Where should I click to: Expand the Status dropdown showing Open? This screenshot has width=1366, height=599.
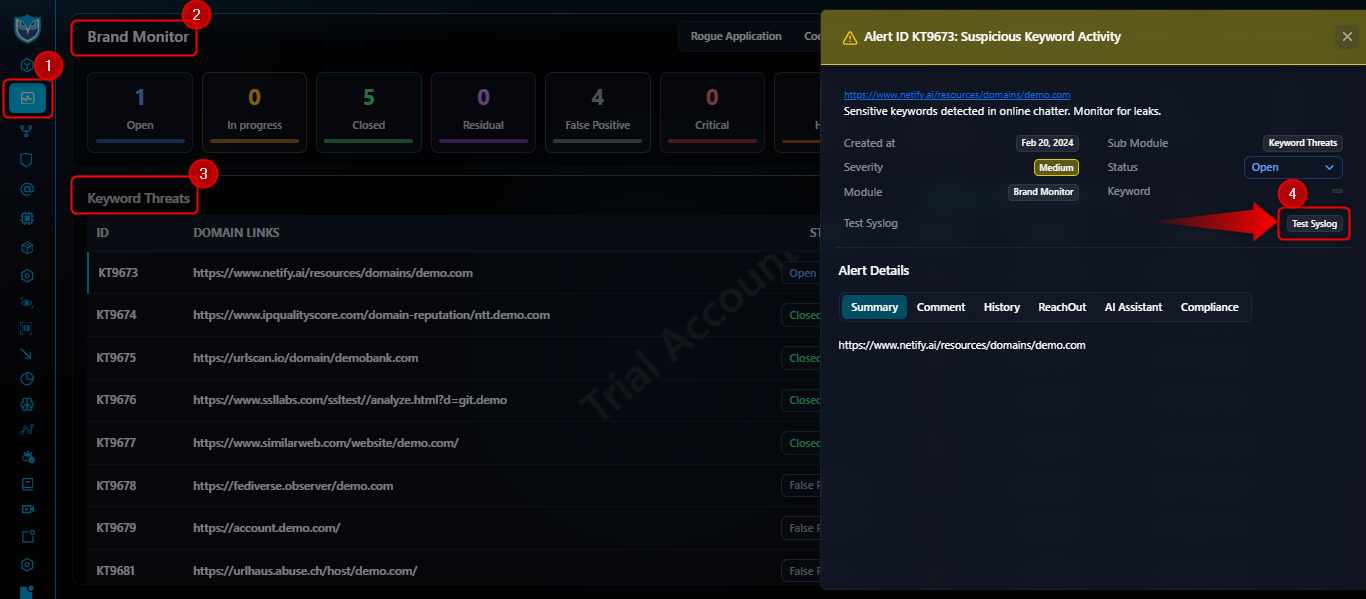tap(1293, 167)
